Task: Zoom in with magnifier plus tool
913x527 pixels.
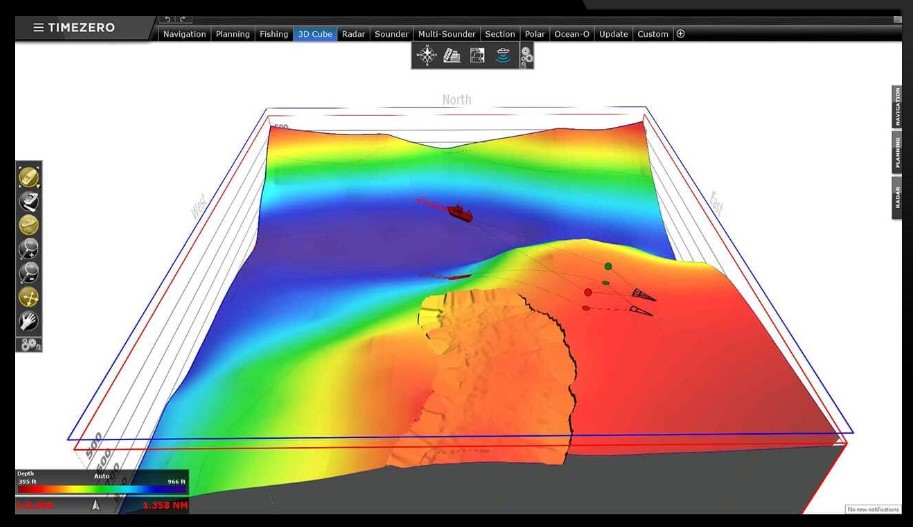Action: 29,249
